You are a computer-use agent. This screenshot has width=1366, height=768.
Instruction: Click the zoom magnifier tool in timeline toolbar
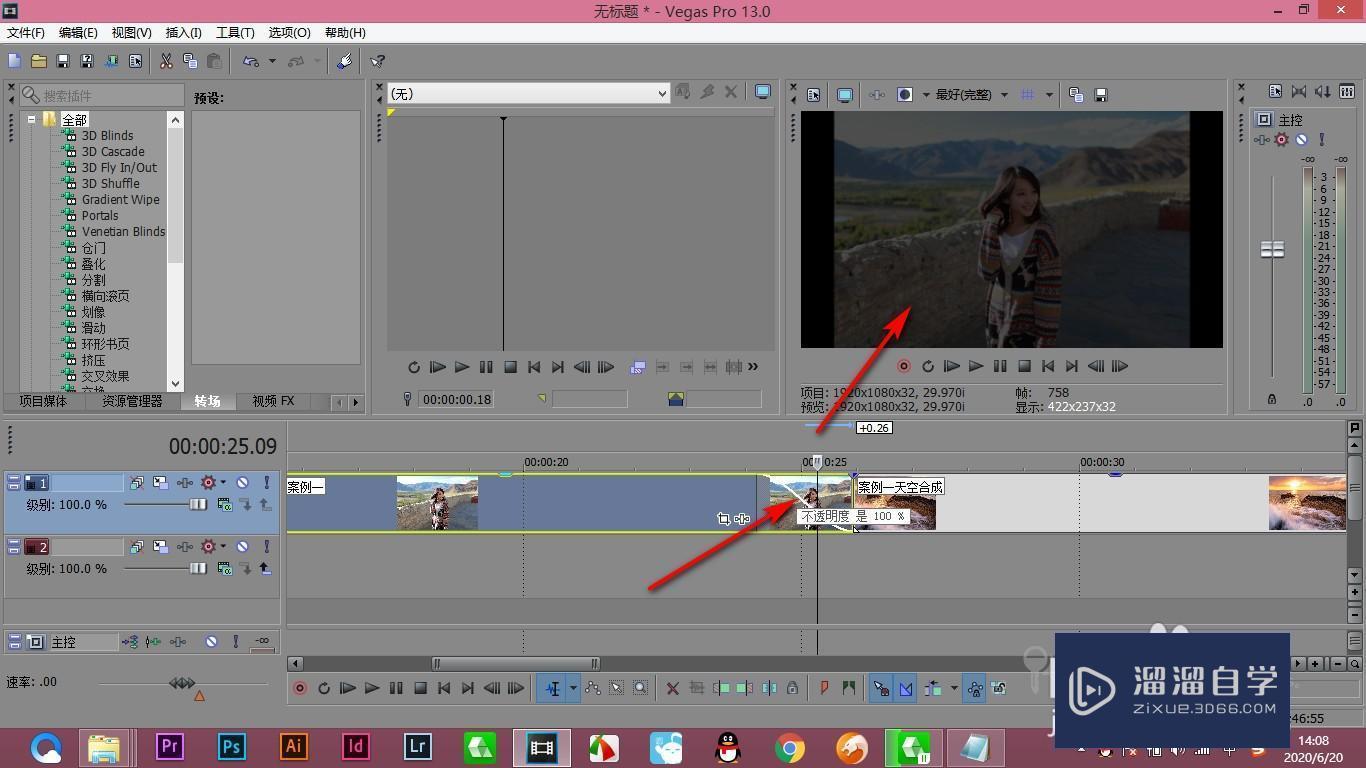641,688
